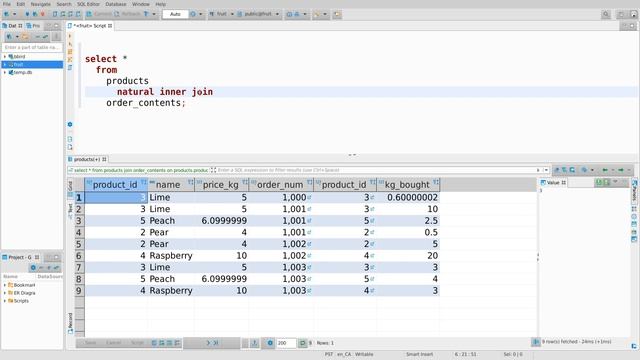Expand the Bookmarks project folder
This screenshot has height=360, width=640.
click(x=5, y=285)
